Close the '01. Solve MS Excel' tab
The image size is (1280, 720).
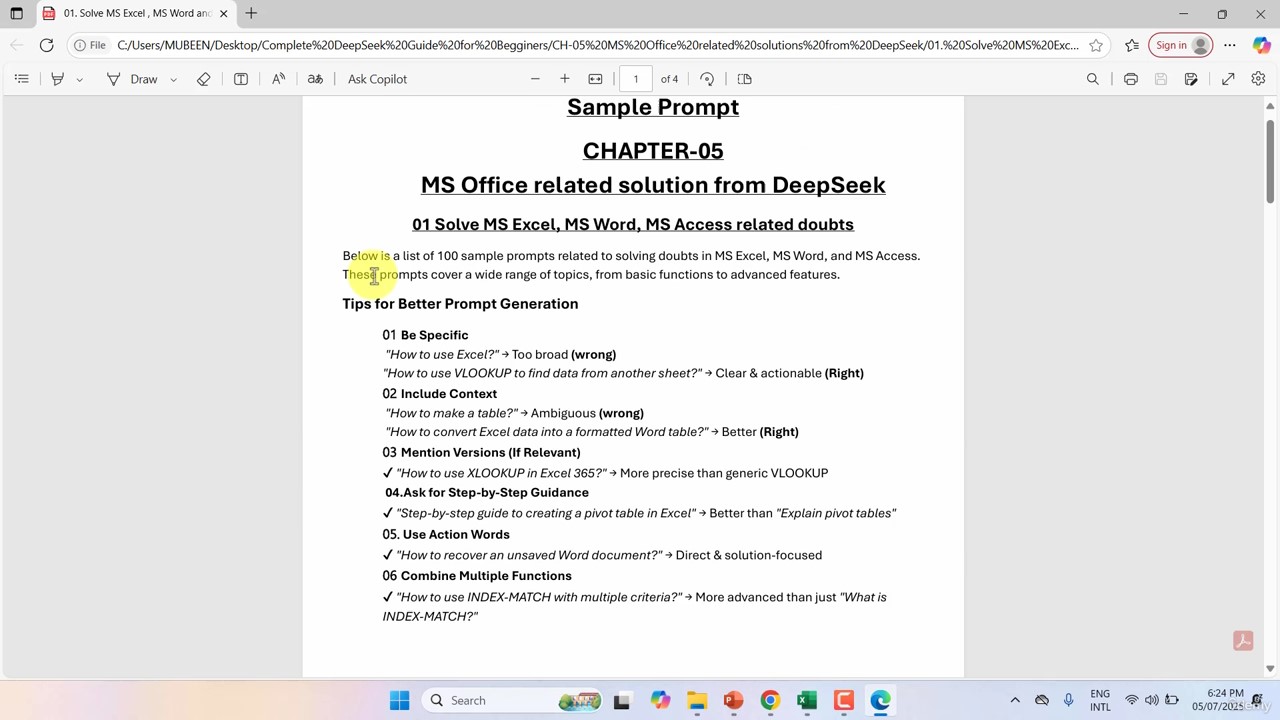223,14
